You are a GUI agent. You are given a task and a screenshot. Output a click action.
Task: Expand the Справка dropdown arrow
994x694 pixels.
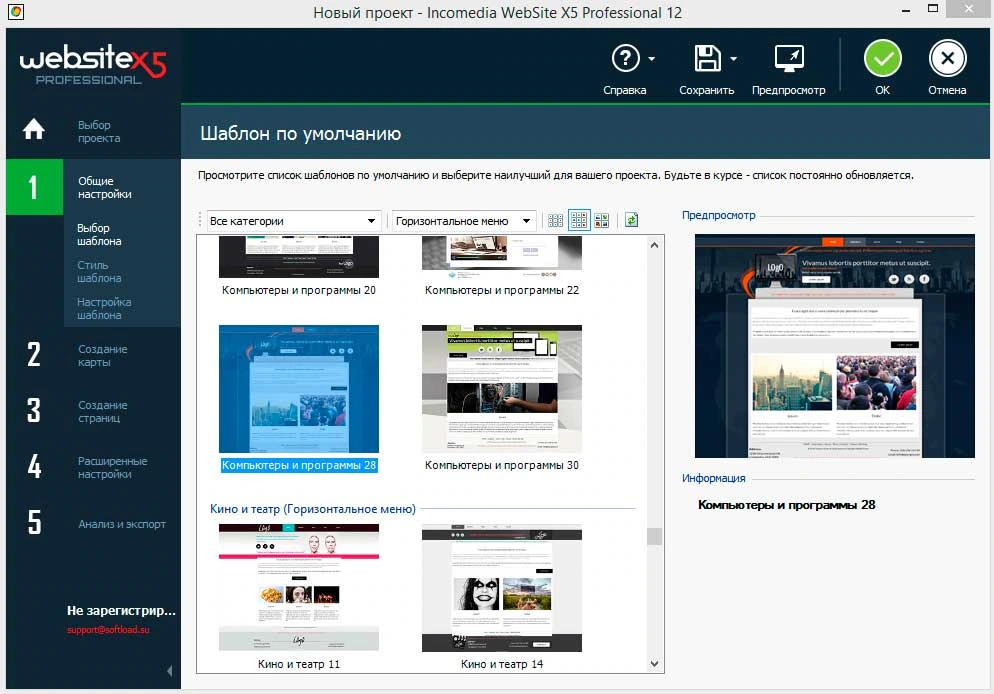(652, 59)
